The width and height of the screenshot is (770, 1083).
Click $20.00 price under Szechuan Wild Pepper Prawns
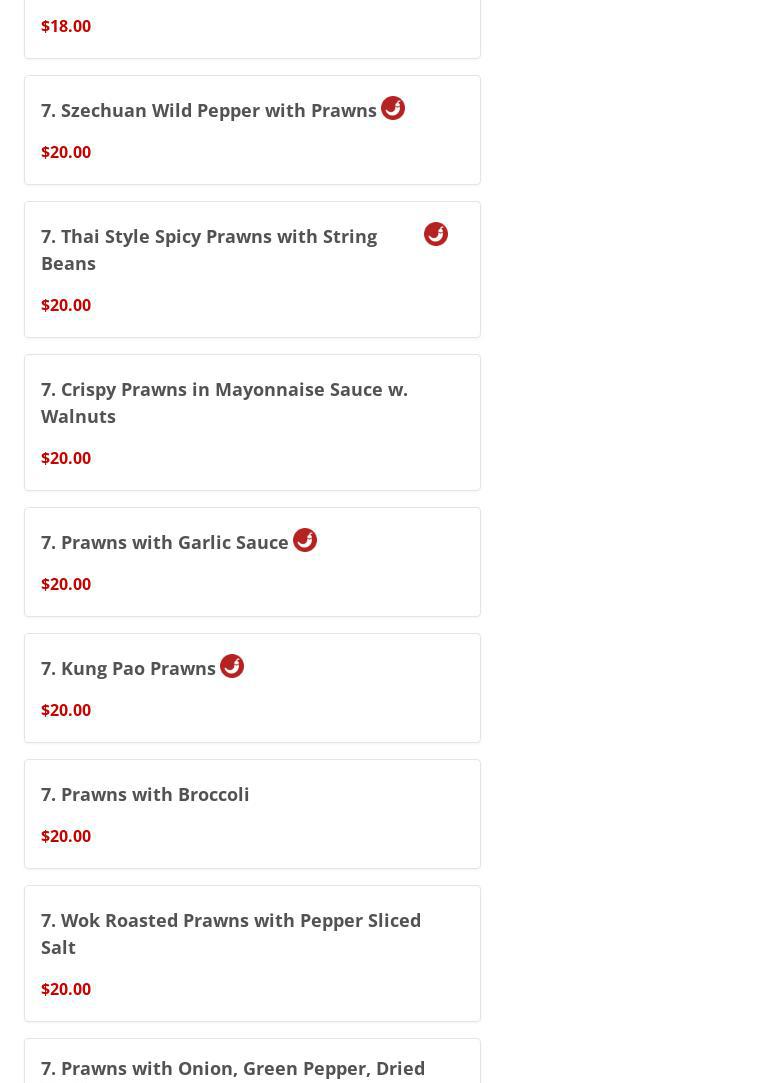[66, 152]
